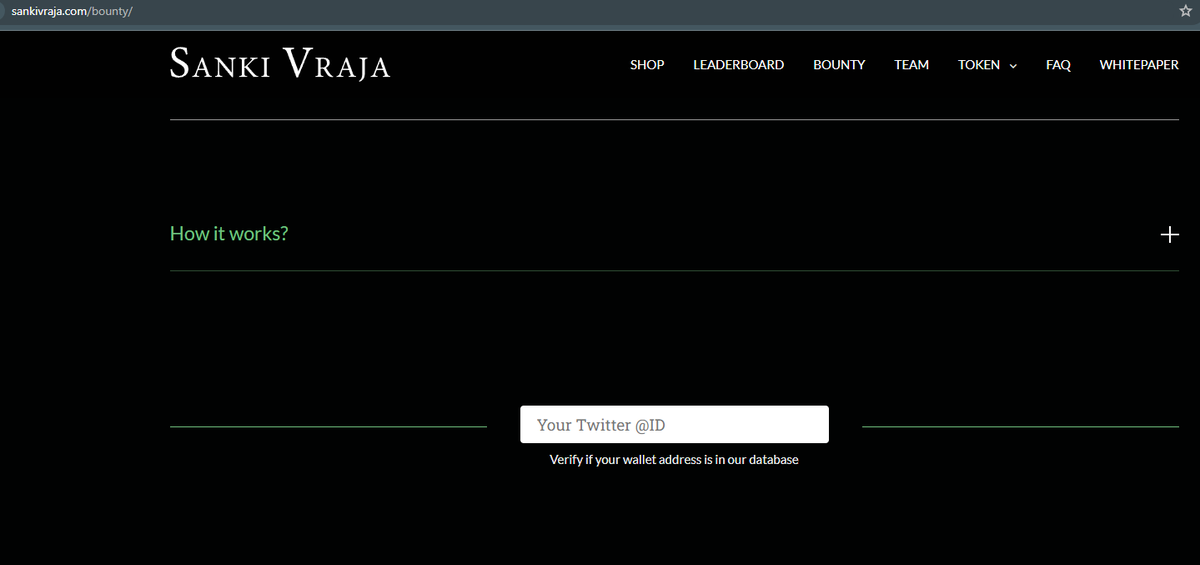Open the WHITEPAPER link
This screenshot has width=1200, height=565.
coord(1139,65)
